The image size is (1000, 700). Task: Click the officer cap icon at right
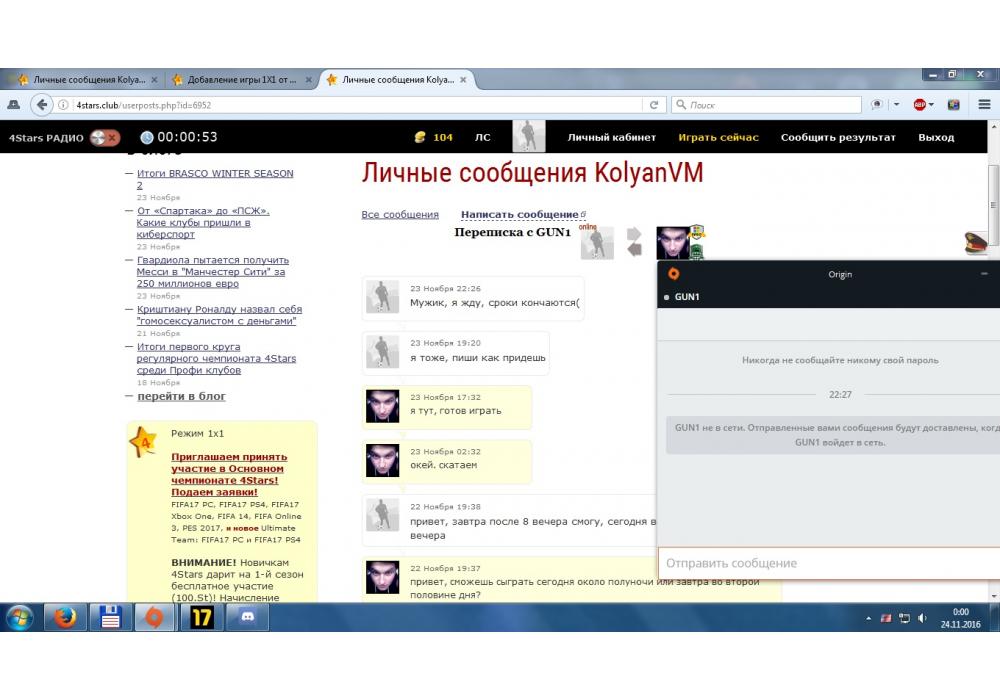tap(976, 241)
